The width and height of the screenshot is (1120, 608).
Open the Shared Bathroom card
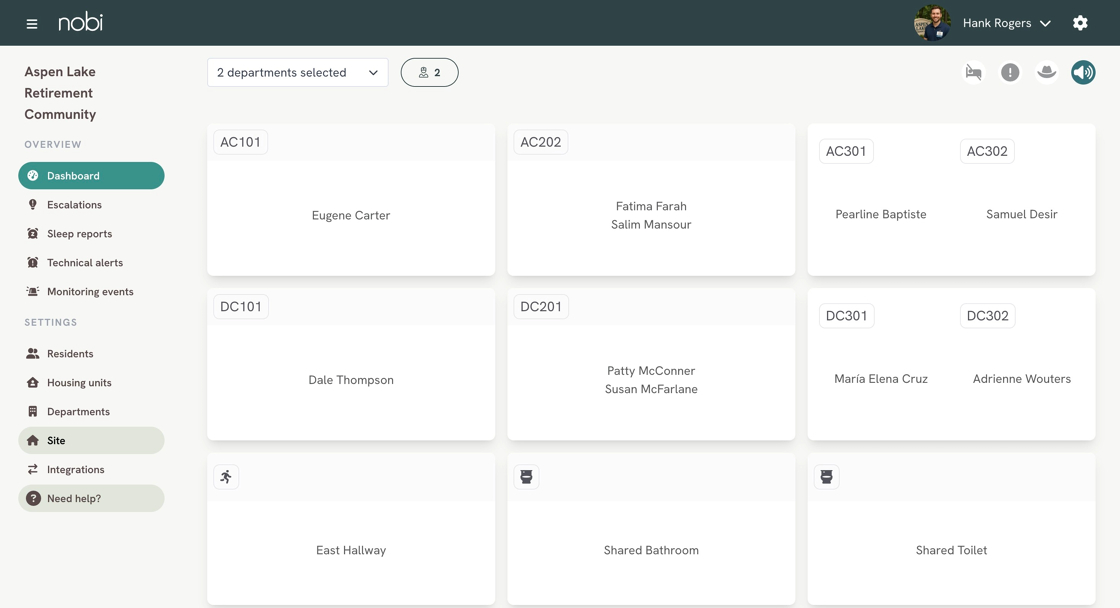click(651, 529)
